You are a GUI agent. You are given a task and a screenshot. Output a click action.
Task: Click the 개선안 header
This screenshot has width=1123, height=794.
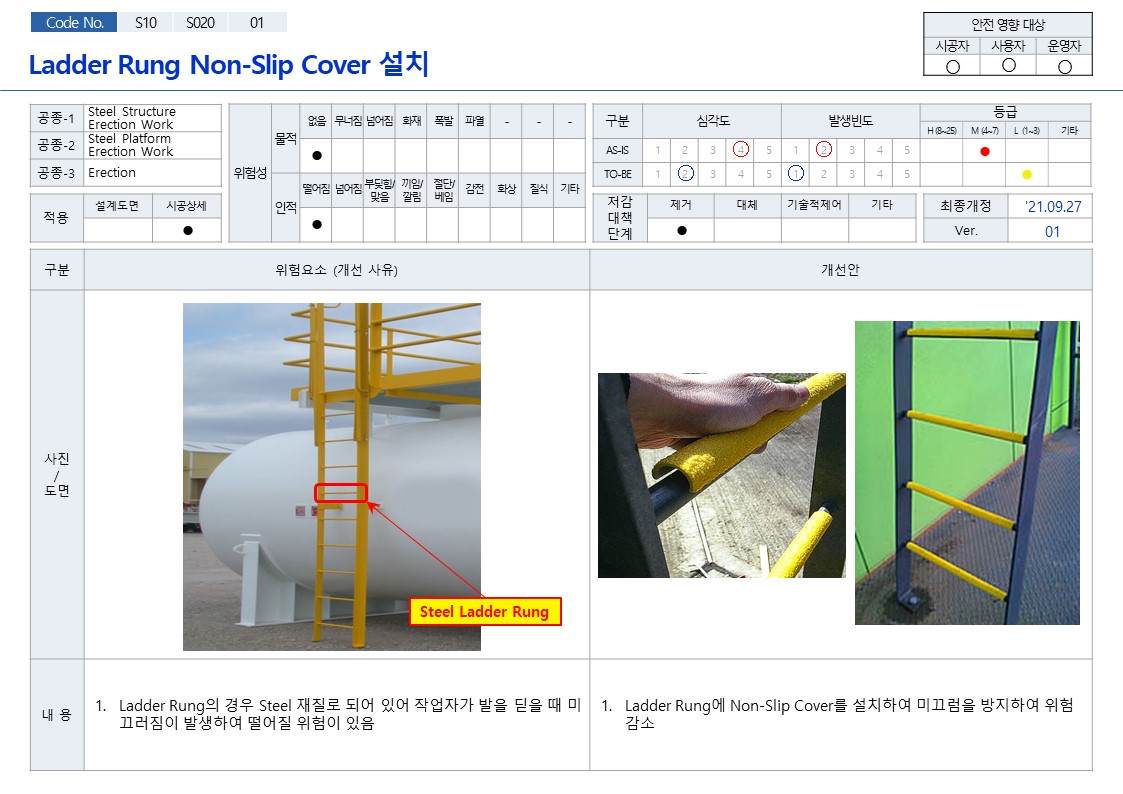pos(840,270)
